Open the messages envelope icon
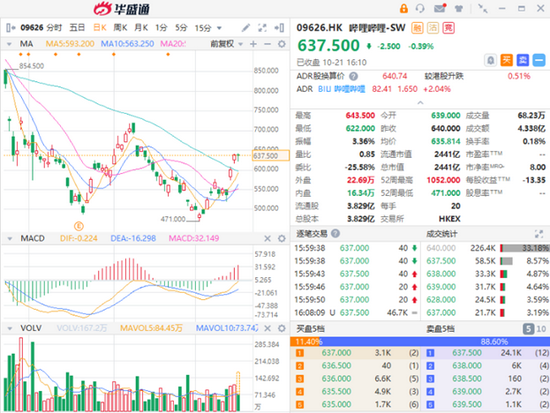 pyautogui.click(x=440, y=8)
